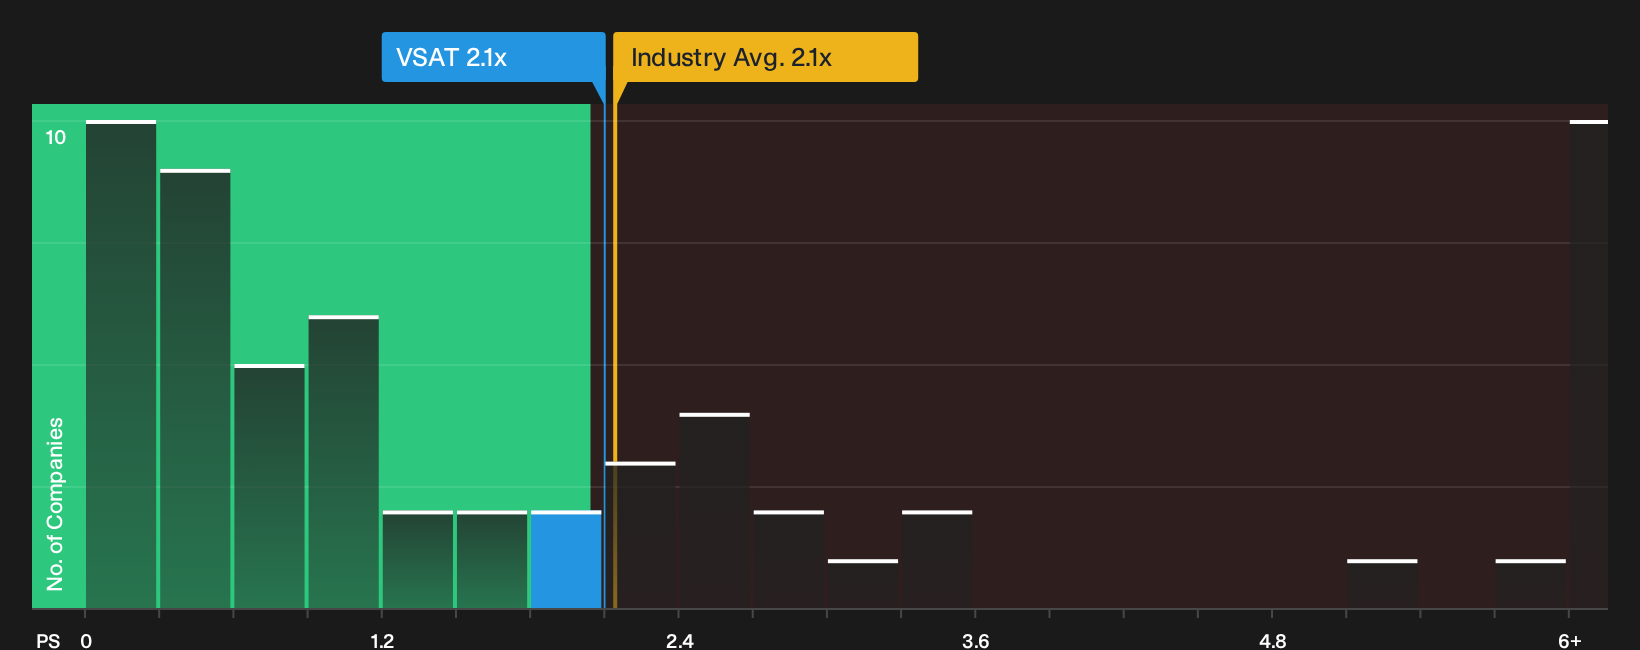Click the yellow Industry Avg. 2.1x label
The image size is (1640, 650).
pos(765,57)
